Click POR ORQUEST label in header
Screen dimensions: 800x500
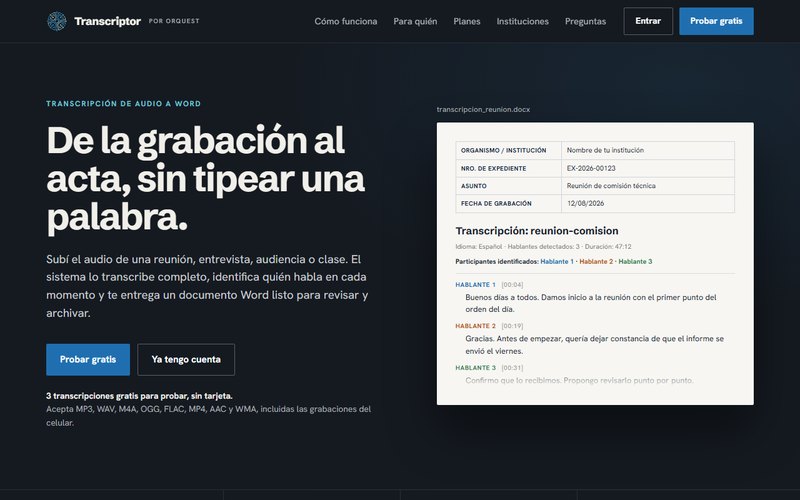click(174, 21)
